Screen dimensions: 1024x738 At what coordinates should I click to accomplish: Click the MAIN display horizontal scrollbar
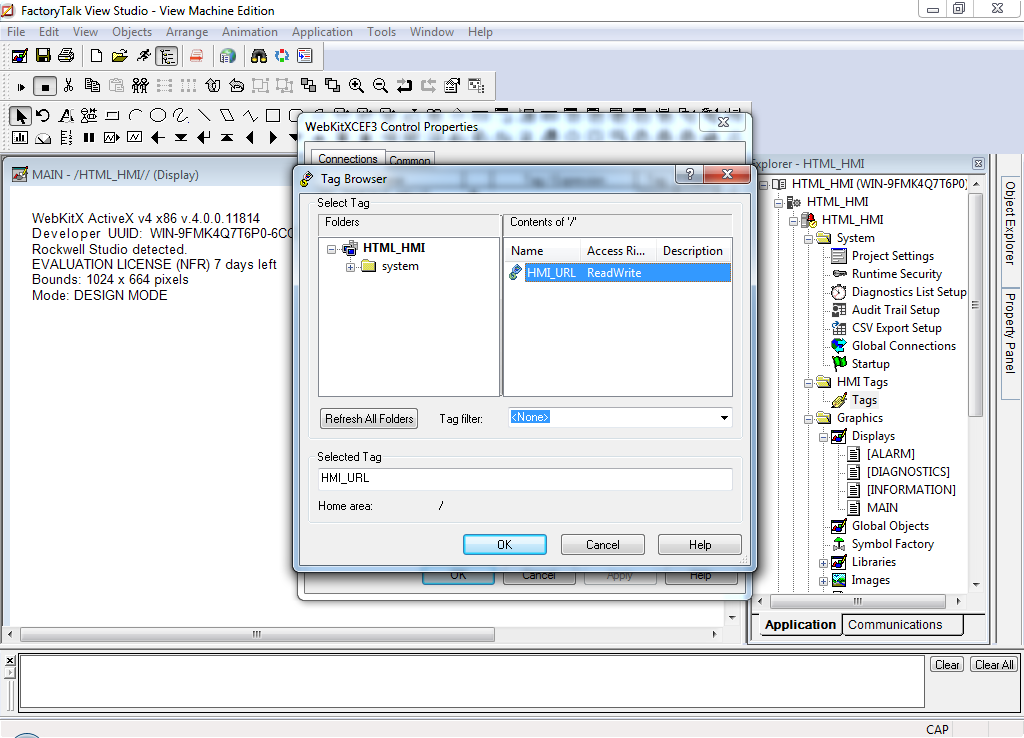[x=257, y=634]
